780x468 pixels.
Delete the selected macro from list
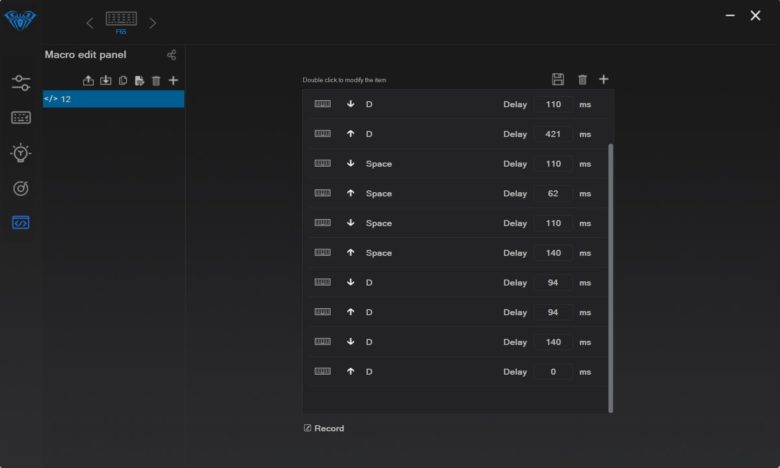click(156, 81)
